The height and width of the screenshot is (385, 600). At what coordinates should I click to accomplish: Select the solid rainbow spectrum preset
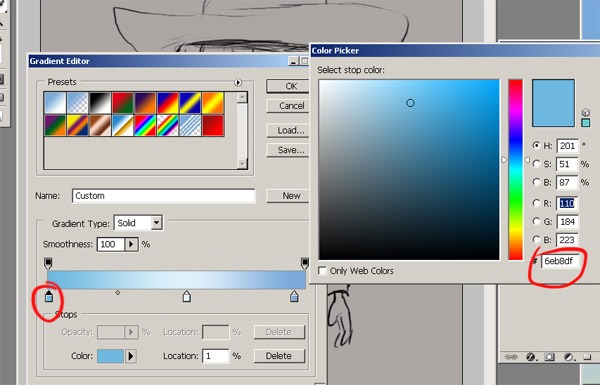tap(145, 126)
